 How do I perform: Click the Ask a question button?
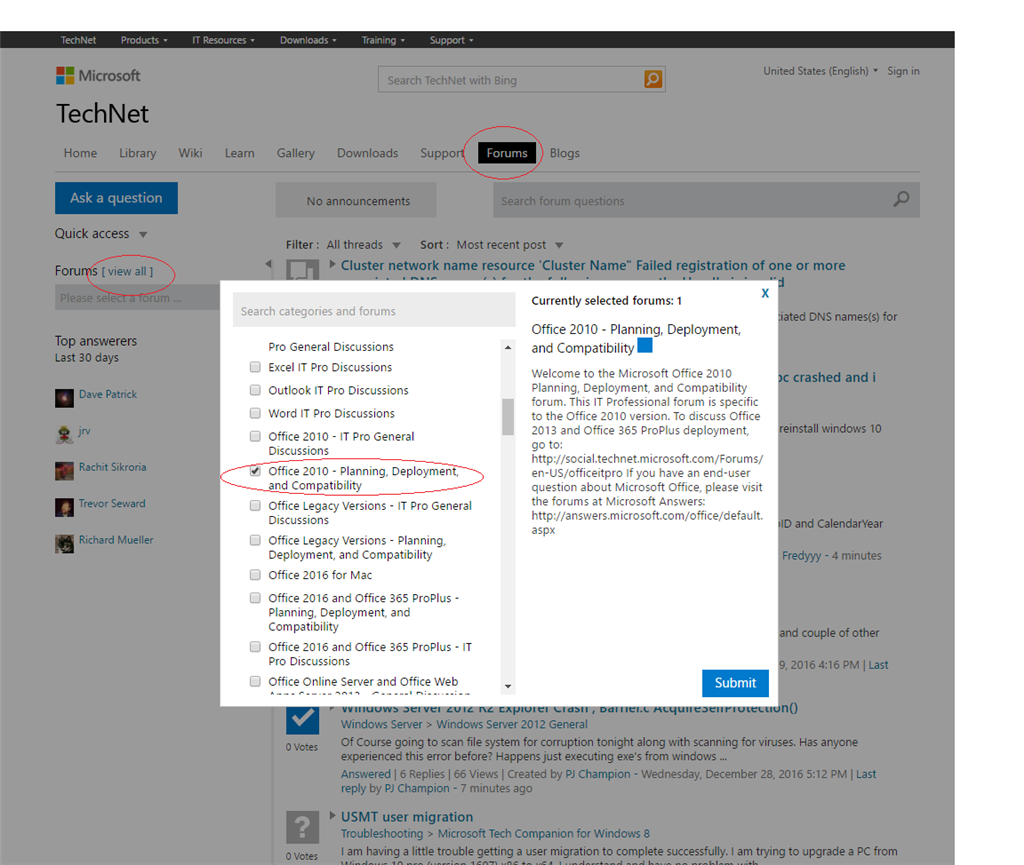coord(116,198)
